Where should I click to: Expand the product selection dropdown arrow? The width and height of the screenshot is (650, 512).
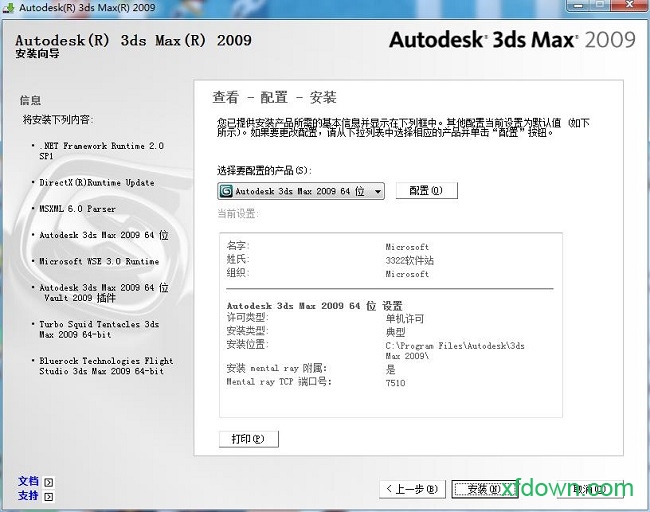377,191
